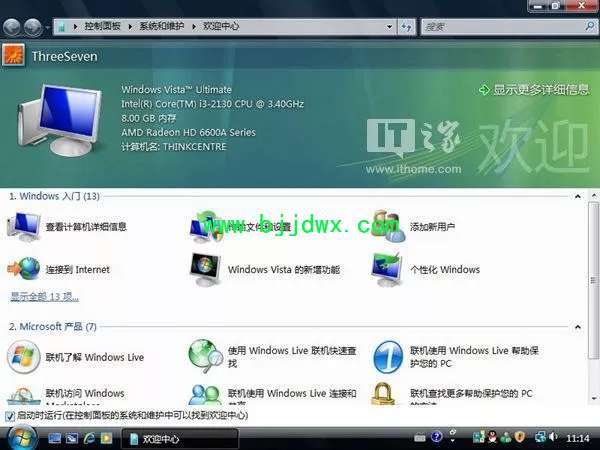Click the search magnifier icon
This screenshot has width=600, height=450.
(590, 26)
